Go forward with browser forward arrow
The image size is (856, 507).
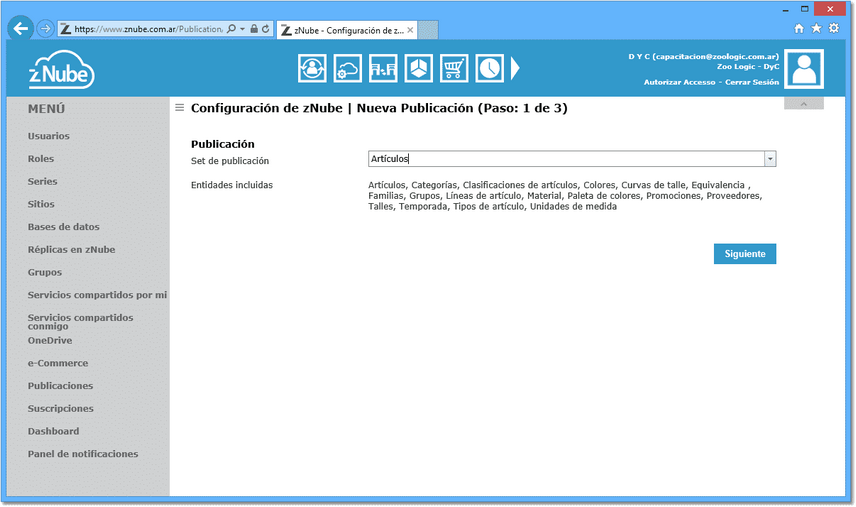pyautogui.click(x=46, y=28)
